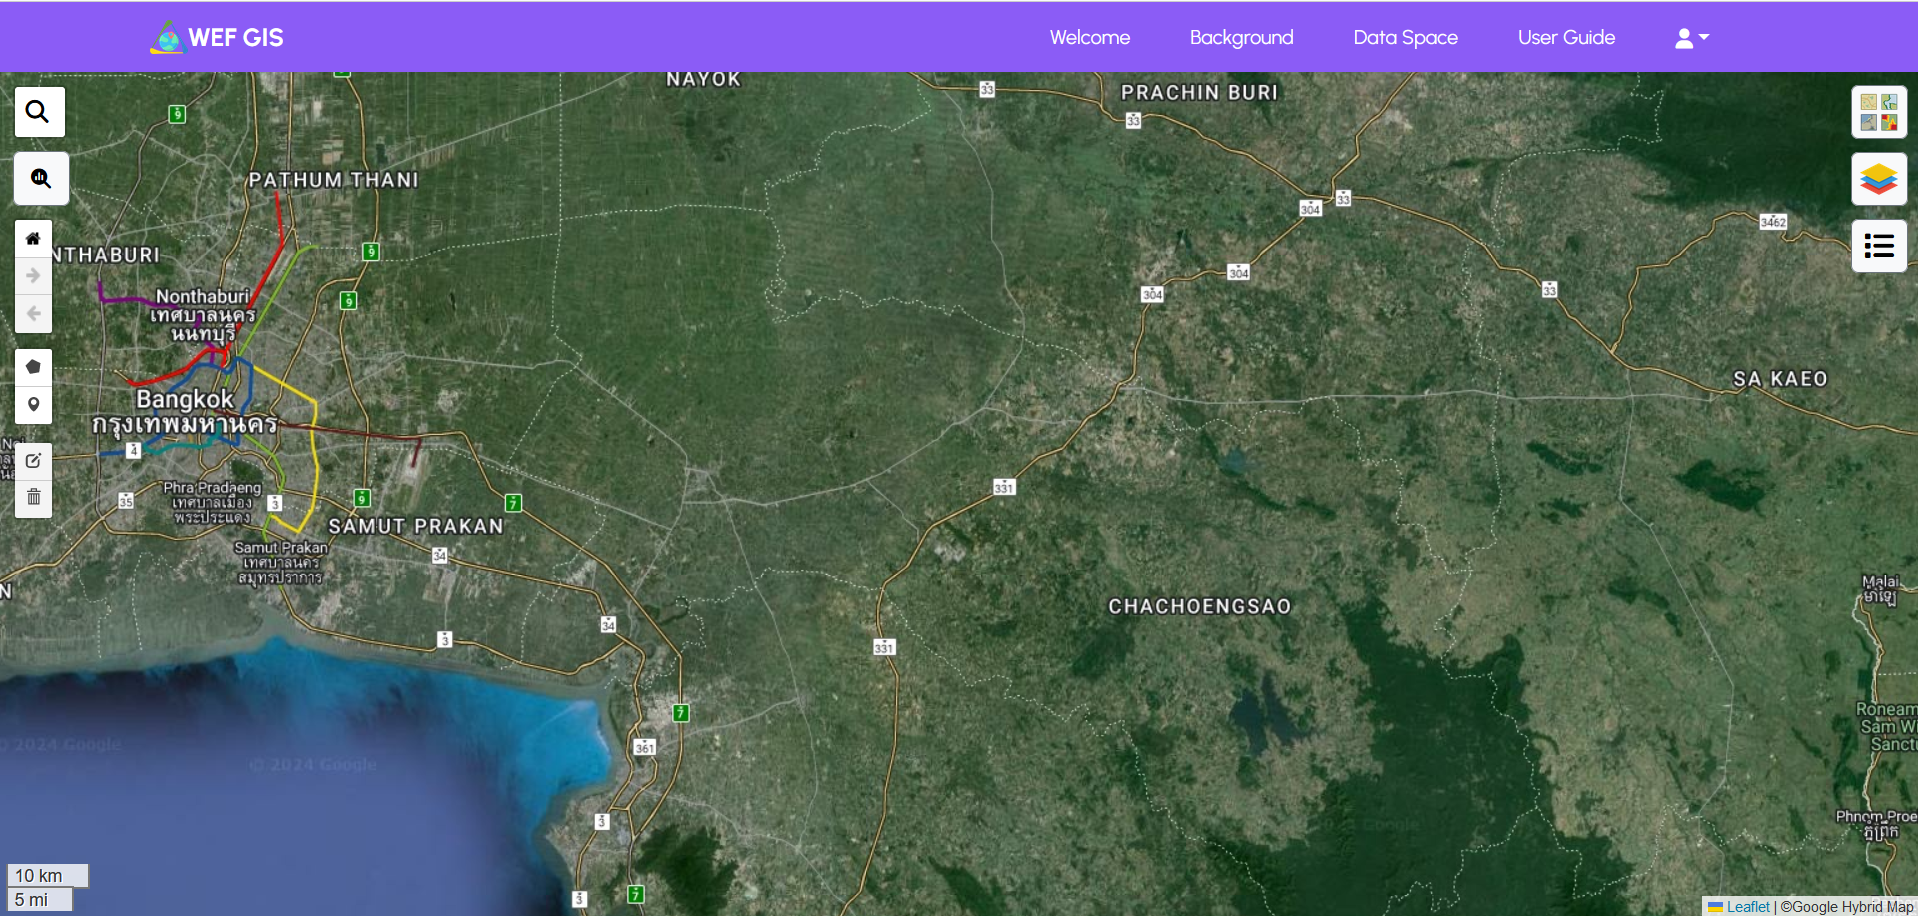This screenshot has height=916, width=1918.
Task: Go forward in map view history
Action: (x=33, y=276)
